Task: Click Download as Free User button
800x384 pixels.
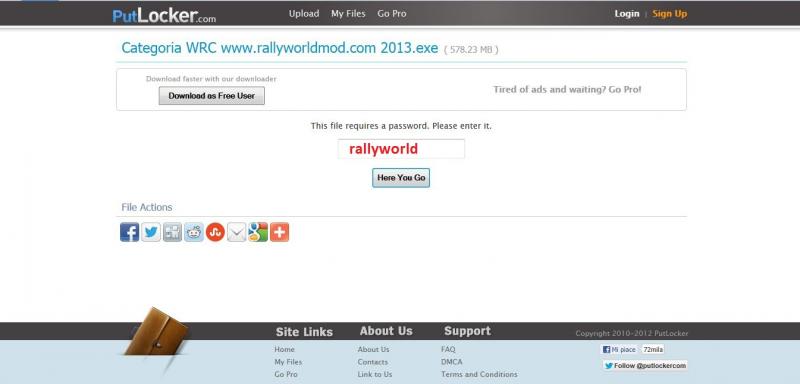Action: [x=212, y=95]
